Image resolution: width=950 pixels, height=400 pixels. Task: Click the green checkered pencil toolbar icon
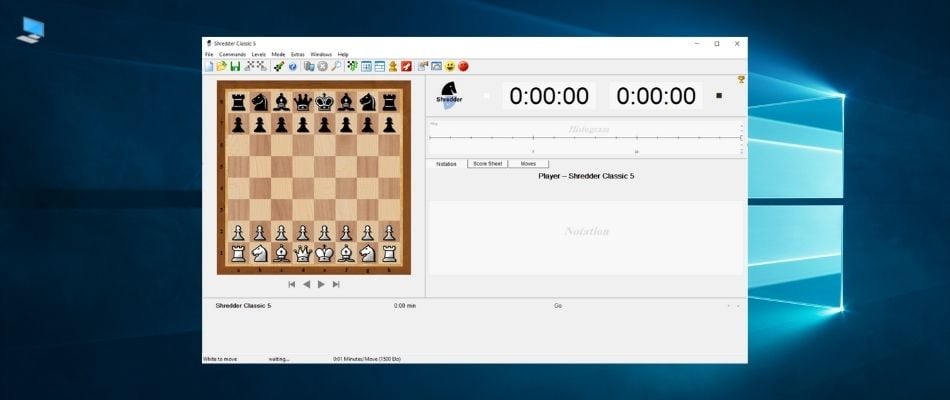tap(279, 66)
